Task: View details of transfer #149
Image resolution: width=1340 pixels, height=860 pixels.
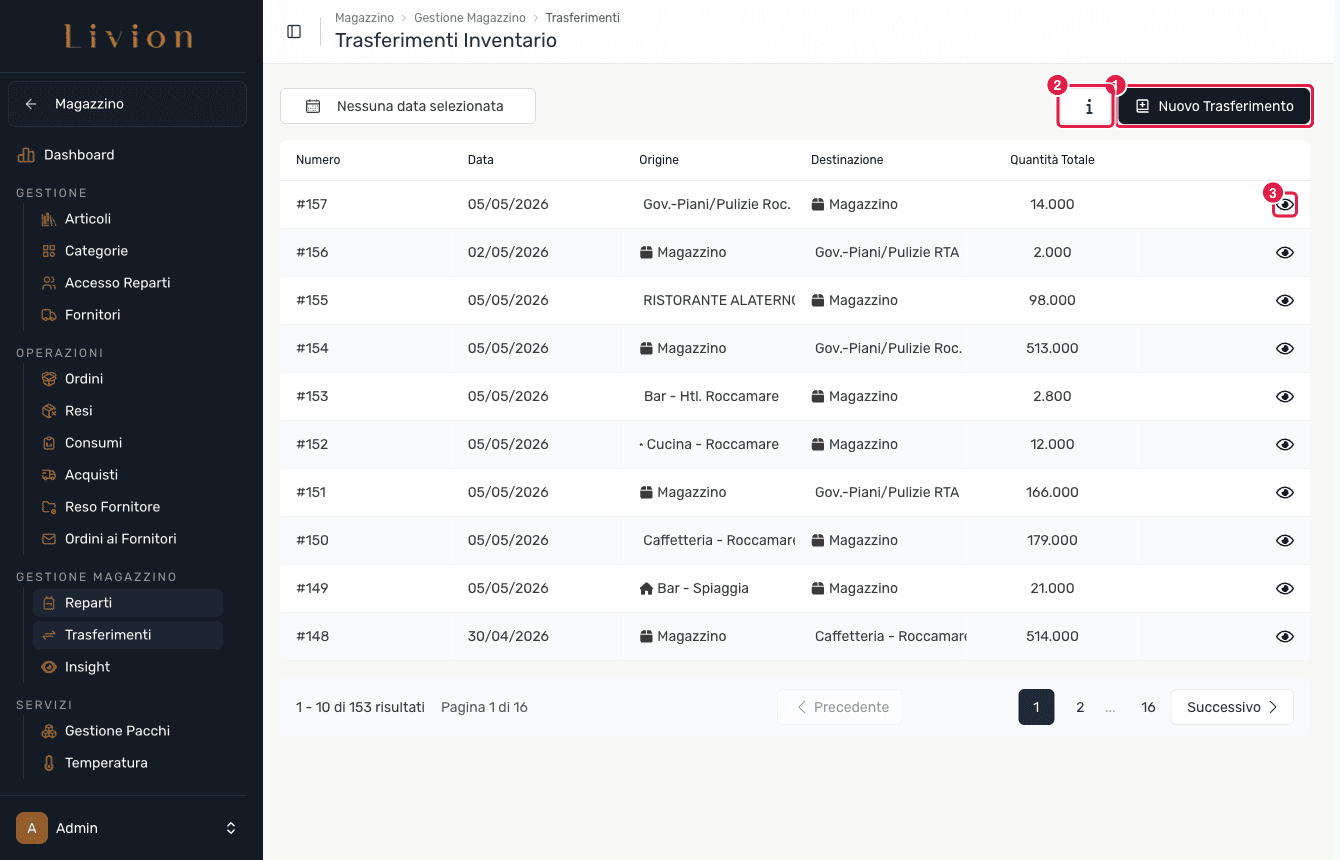Action: pyautogui.click(x=1285, y=588)
